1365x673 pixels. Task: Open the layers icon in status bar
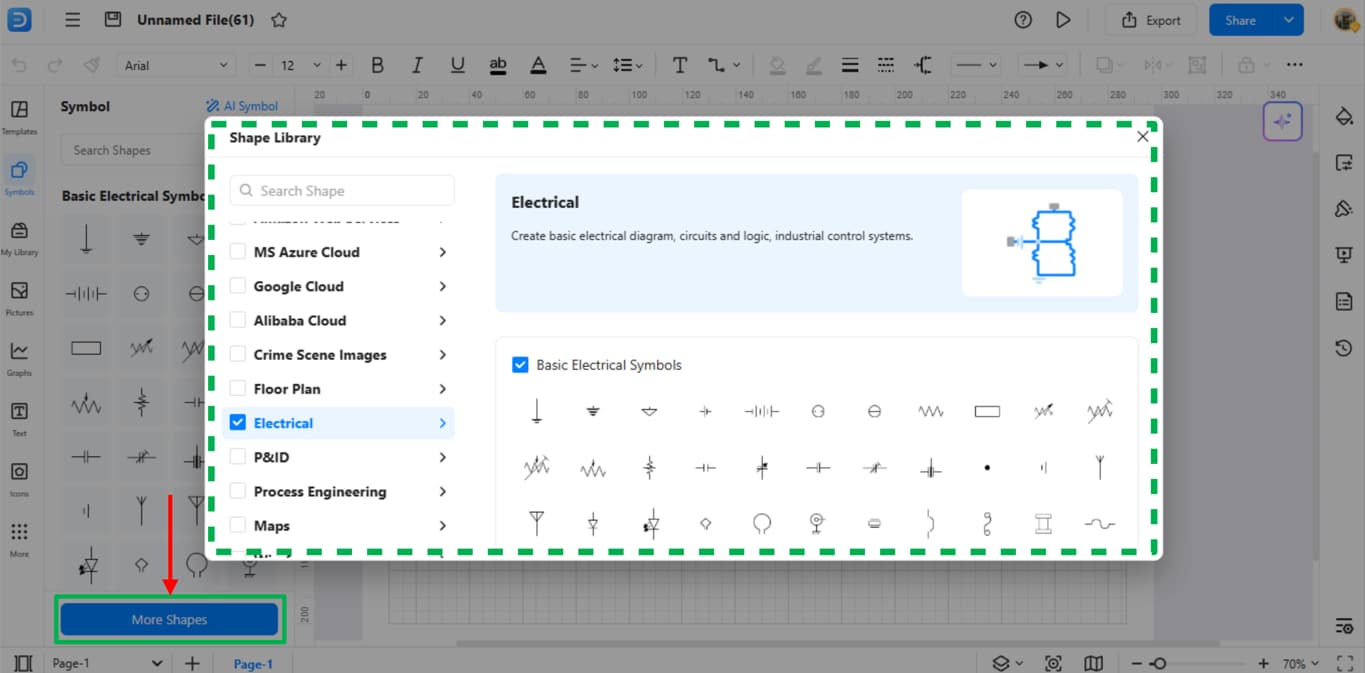(x=1001, y=663)
